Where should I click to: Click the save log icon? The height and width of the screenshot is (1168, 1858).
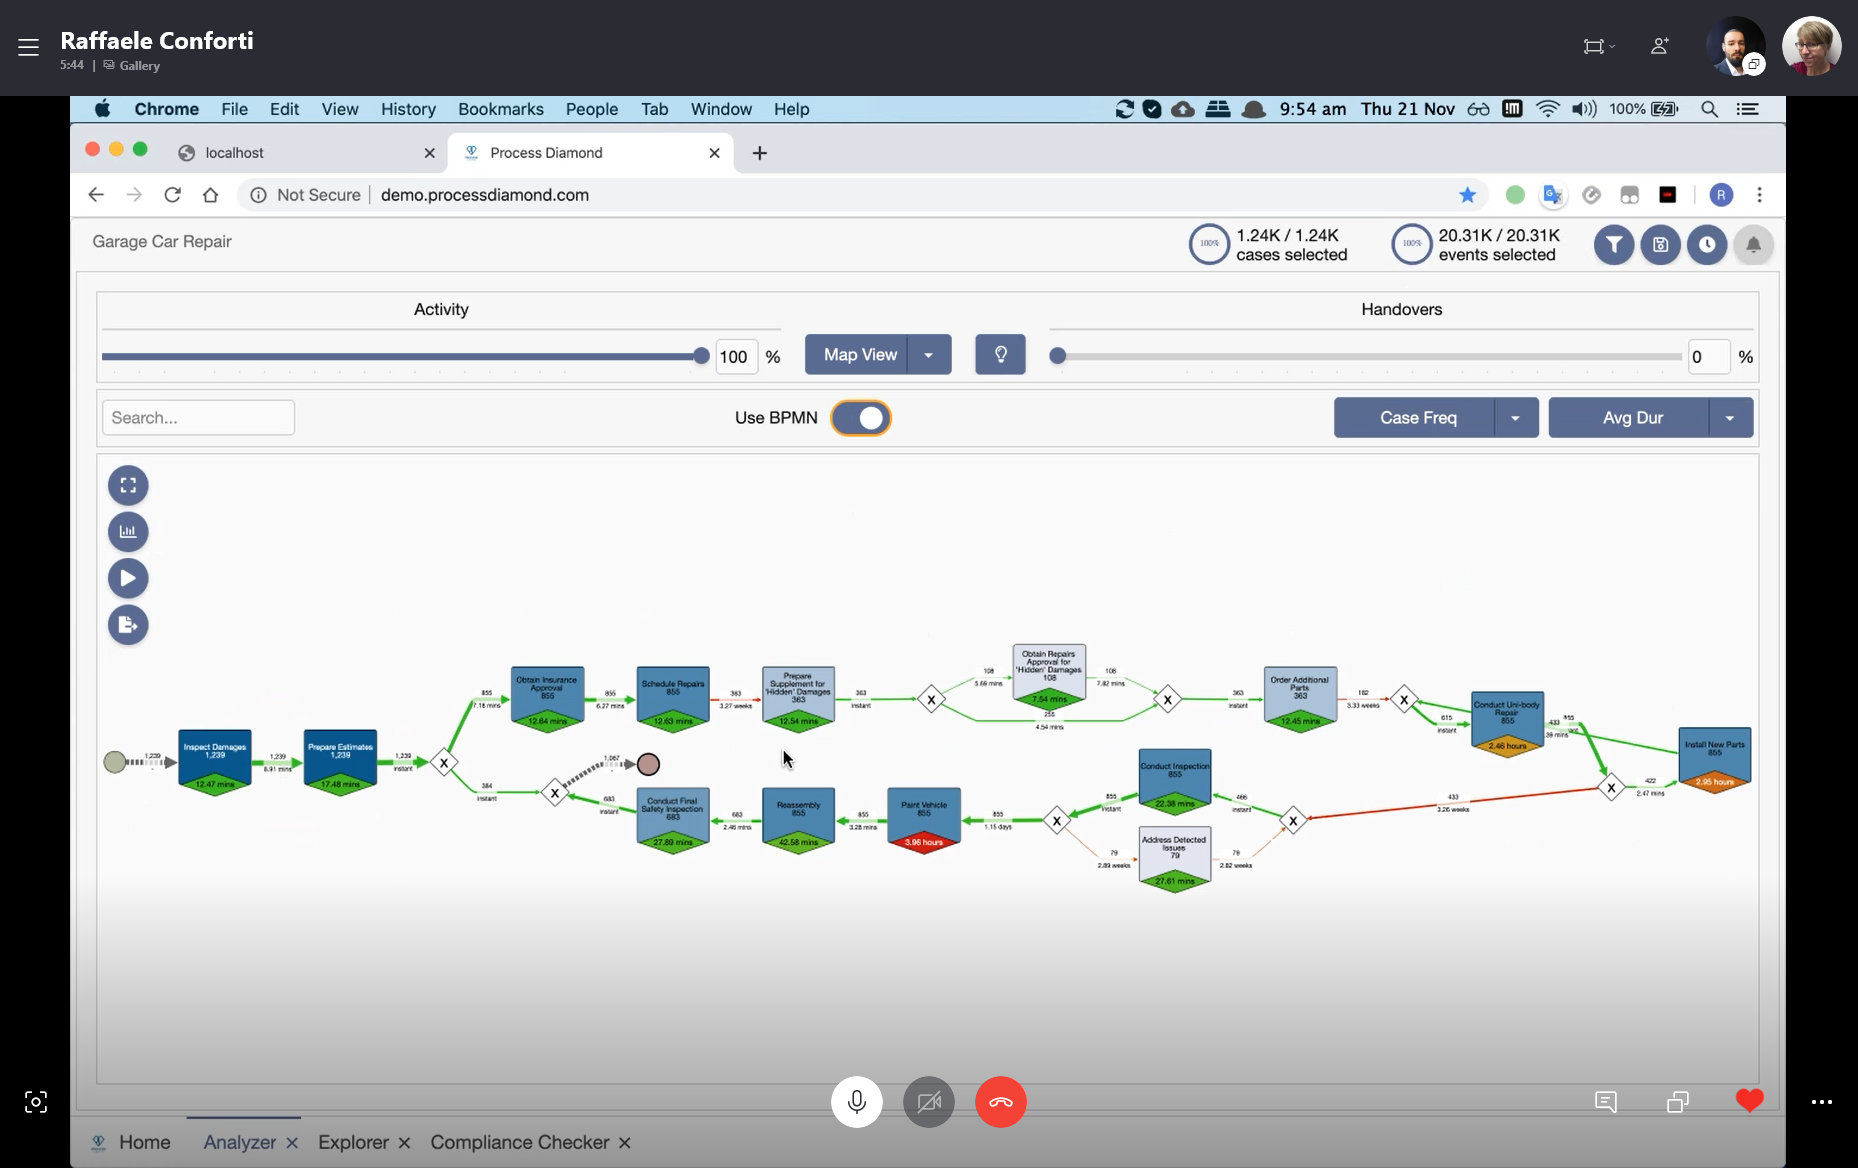(x=1660, y=245)
